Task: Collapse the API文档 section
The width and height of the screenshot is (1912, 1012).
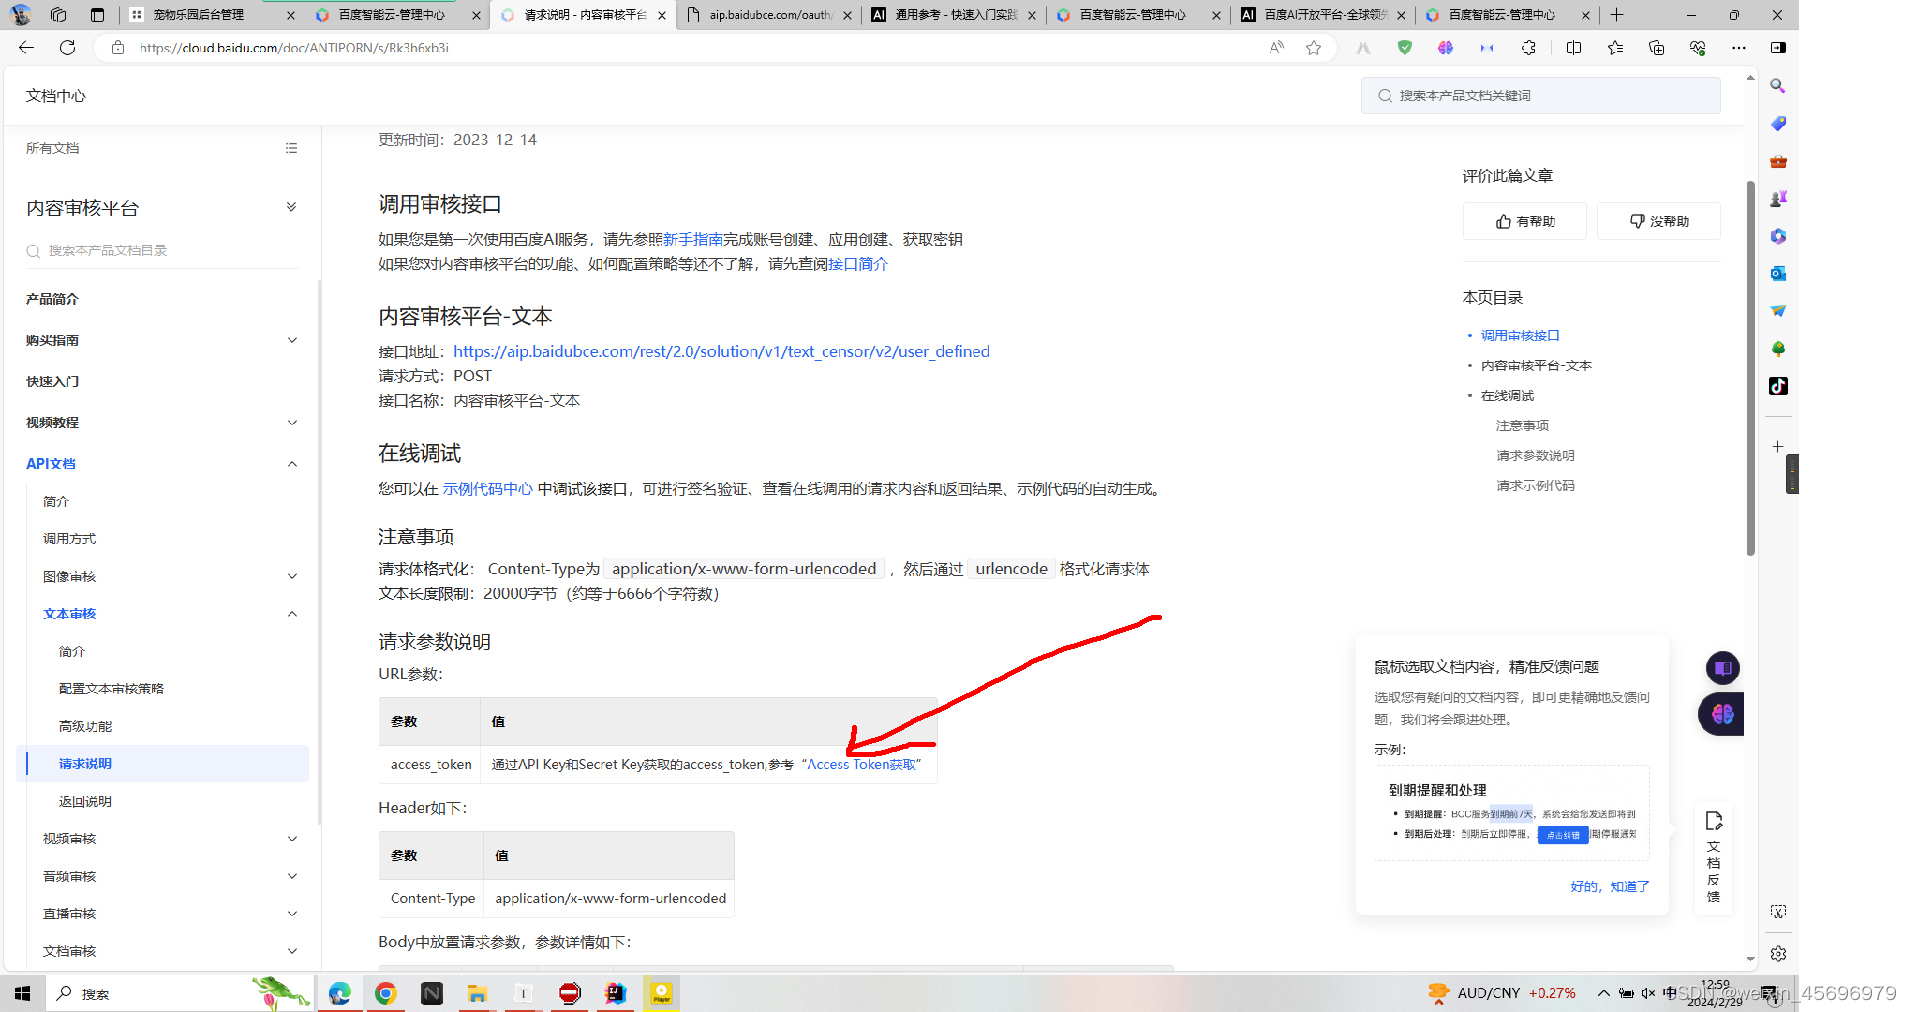Action: pos(292,463)
